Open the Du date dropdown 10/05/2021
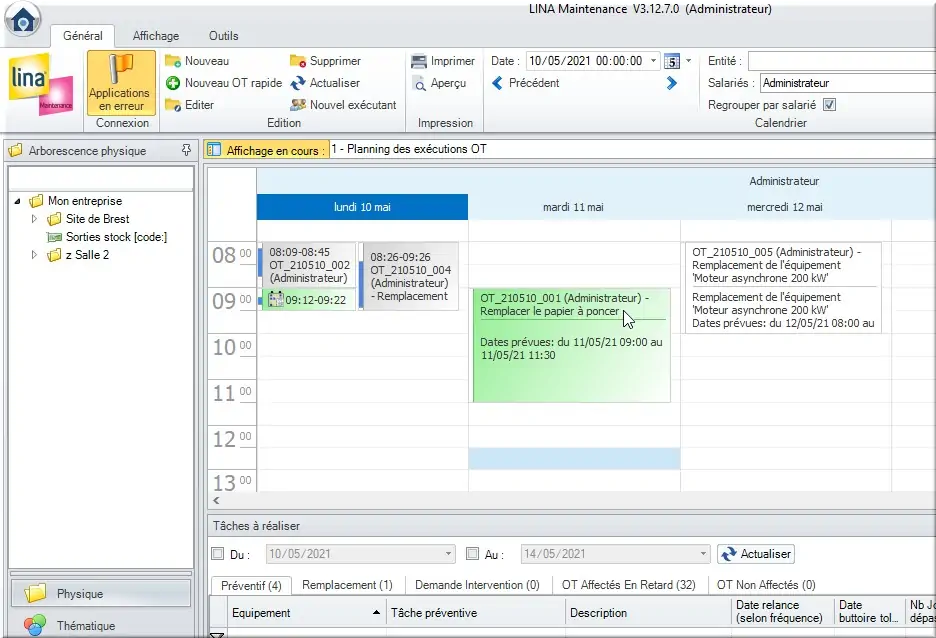Viewport: 936px width, 638px height. point(448,554)
